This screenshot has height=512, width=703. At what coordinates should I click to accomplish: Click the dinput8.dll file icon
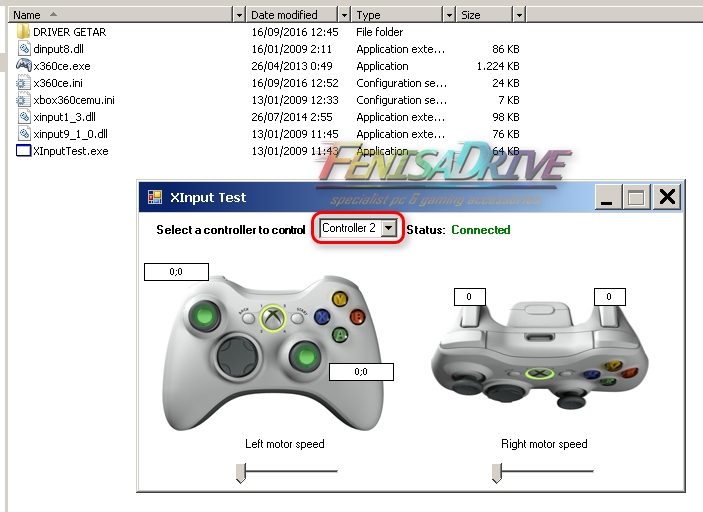[x=24, y=48]
